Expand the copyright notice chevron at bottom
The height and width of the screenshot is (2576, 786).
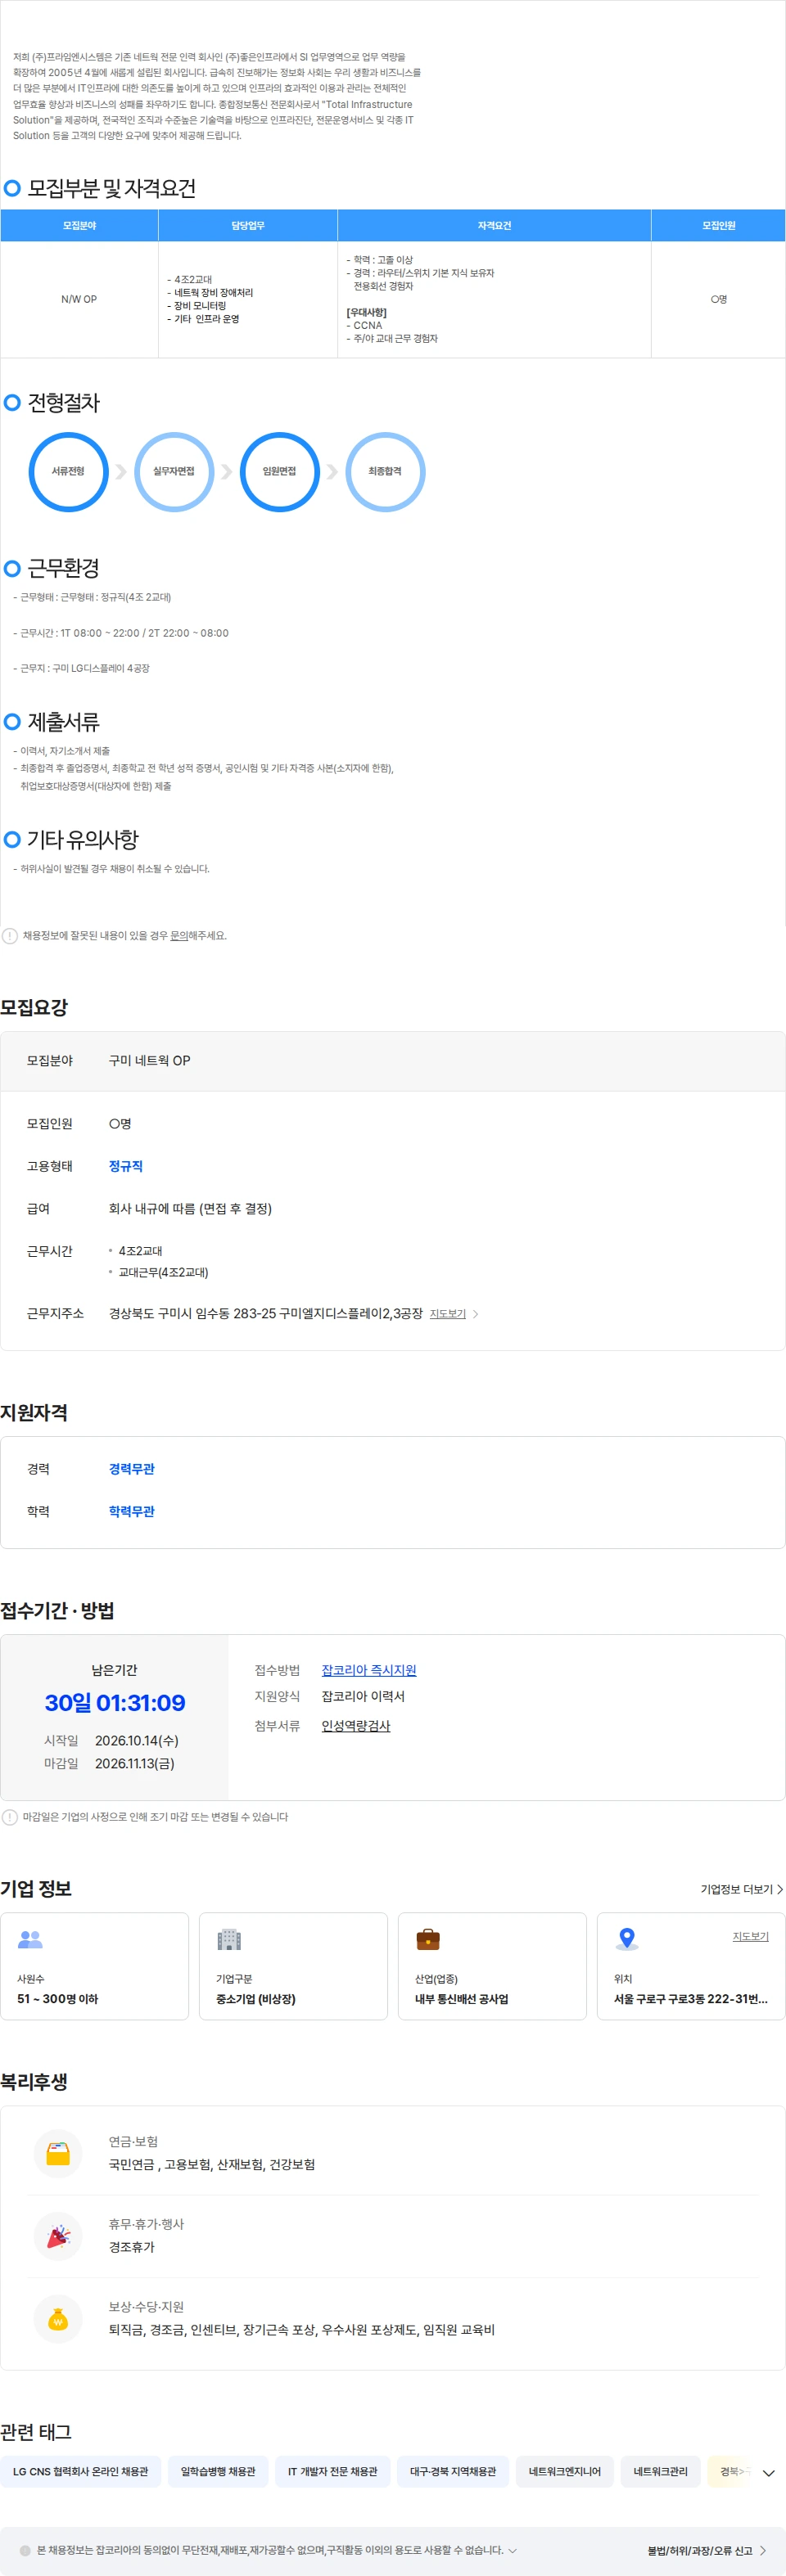tap(513, 2550)
